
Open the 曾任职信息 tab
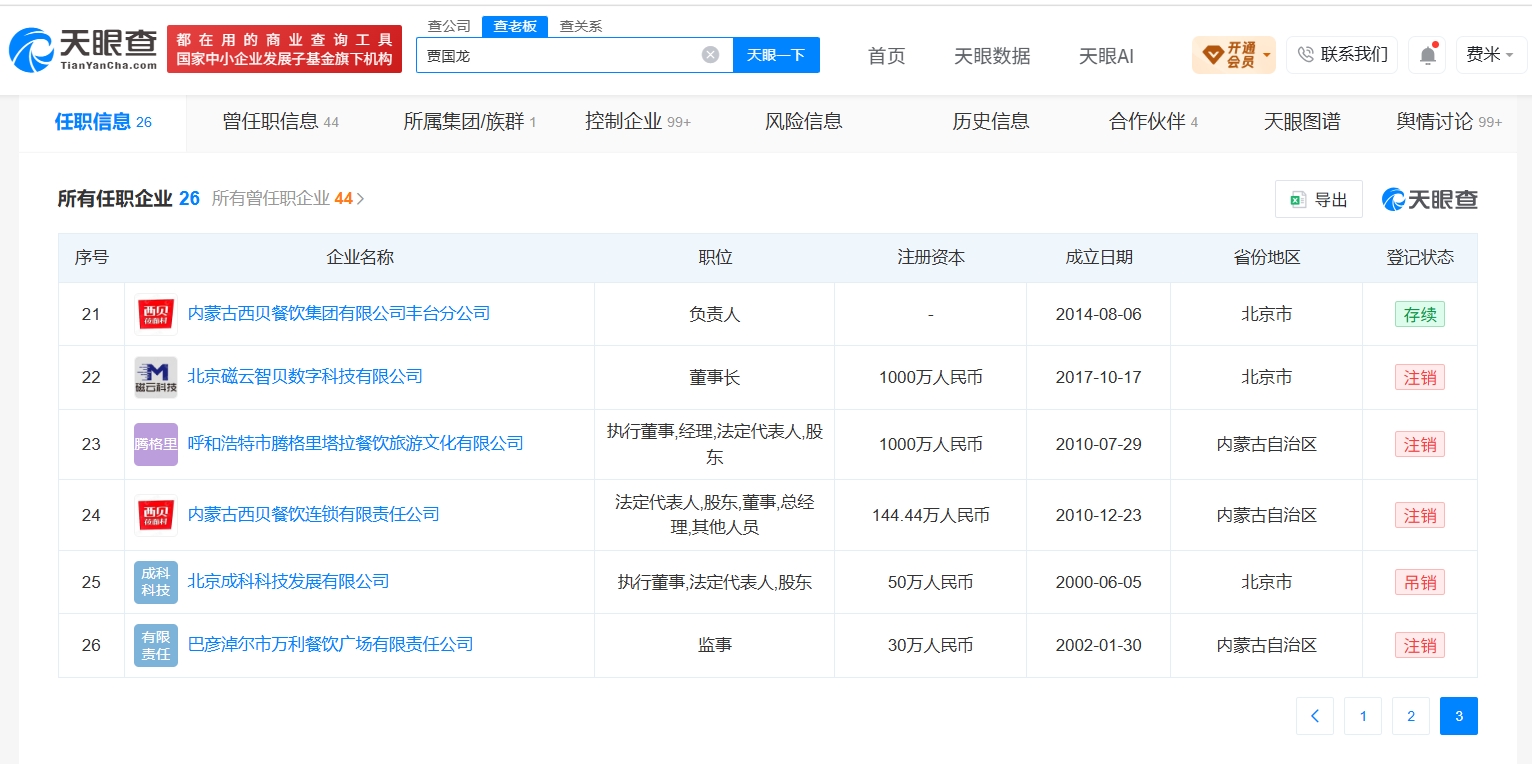(281, 122)
